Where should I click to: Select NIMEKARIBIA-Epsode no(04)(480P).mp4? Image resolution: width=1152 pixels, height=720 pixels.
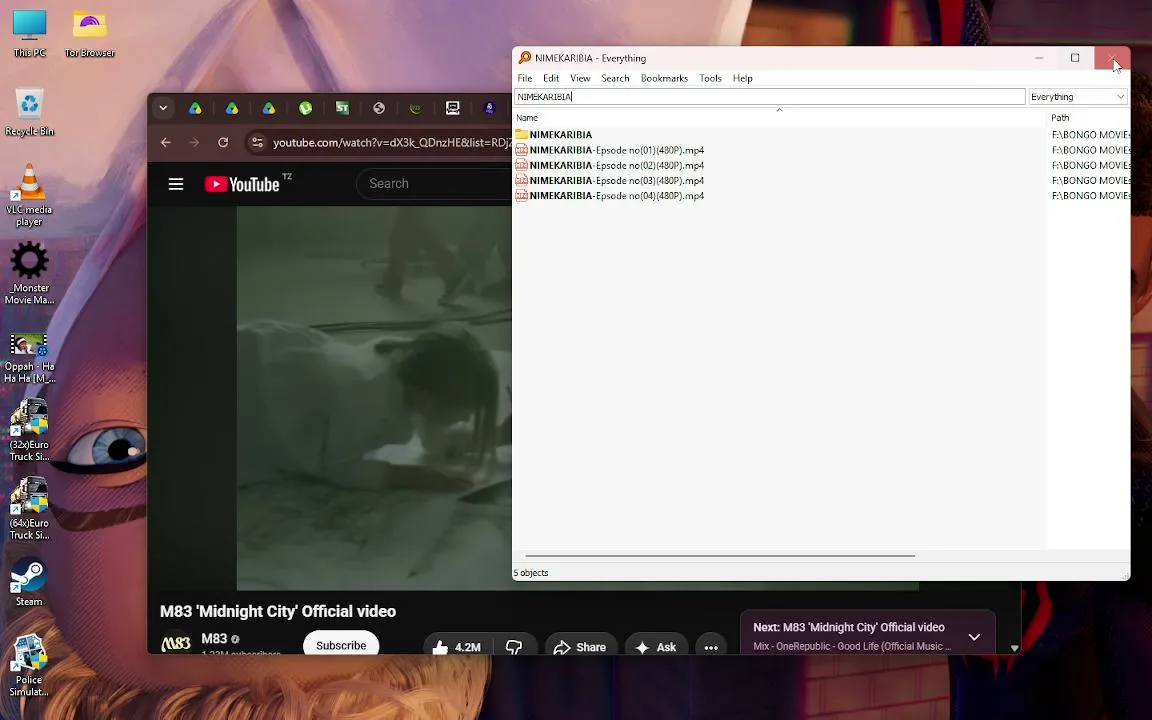pos(610,196)
